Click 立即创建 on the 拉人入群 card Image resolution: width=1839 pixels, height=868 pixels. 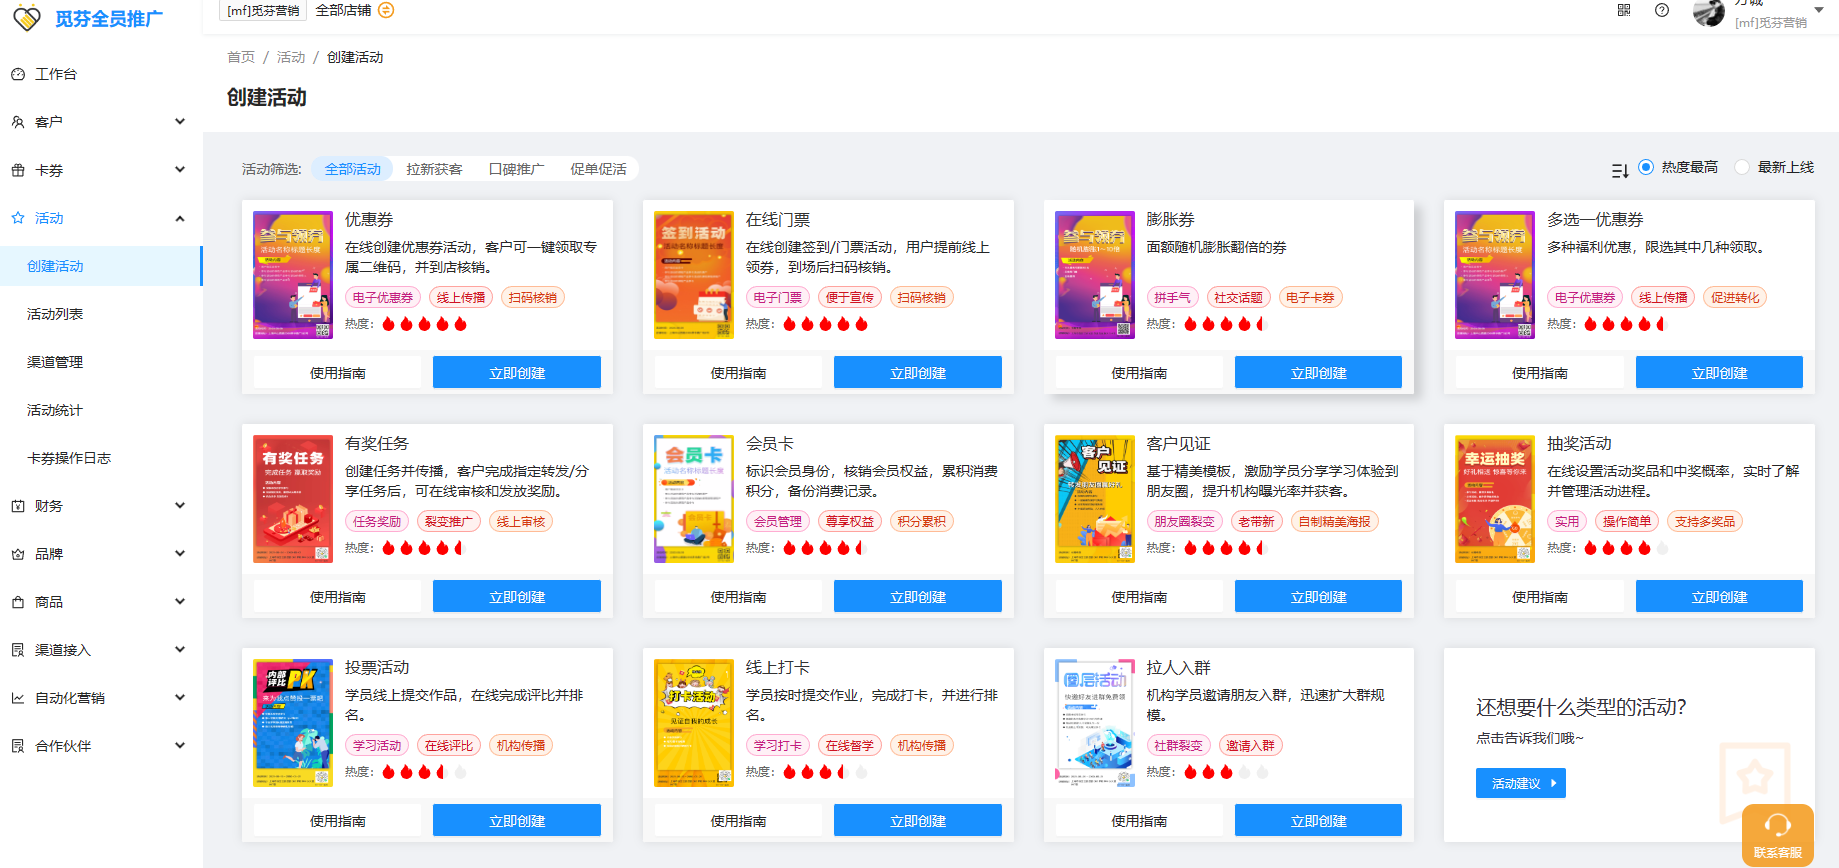1318,820
